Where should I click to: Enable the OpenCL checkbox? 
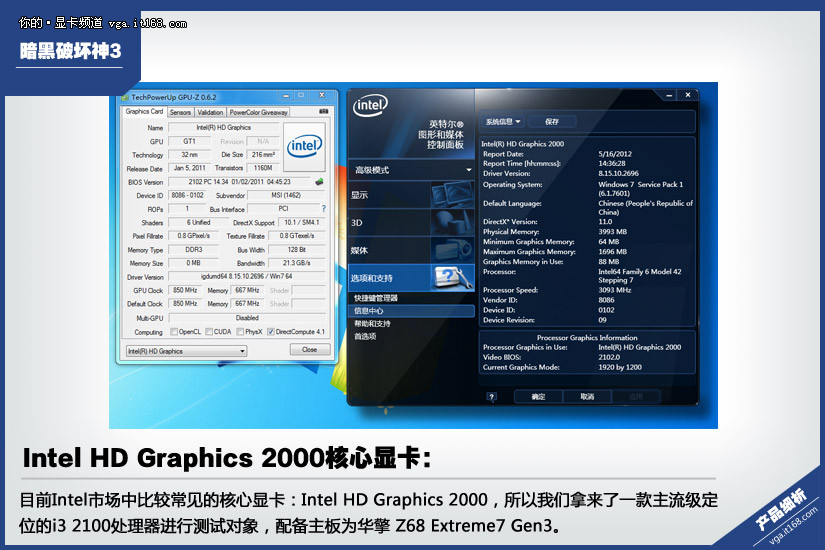(174, 332)
